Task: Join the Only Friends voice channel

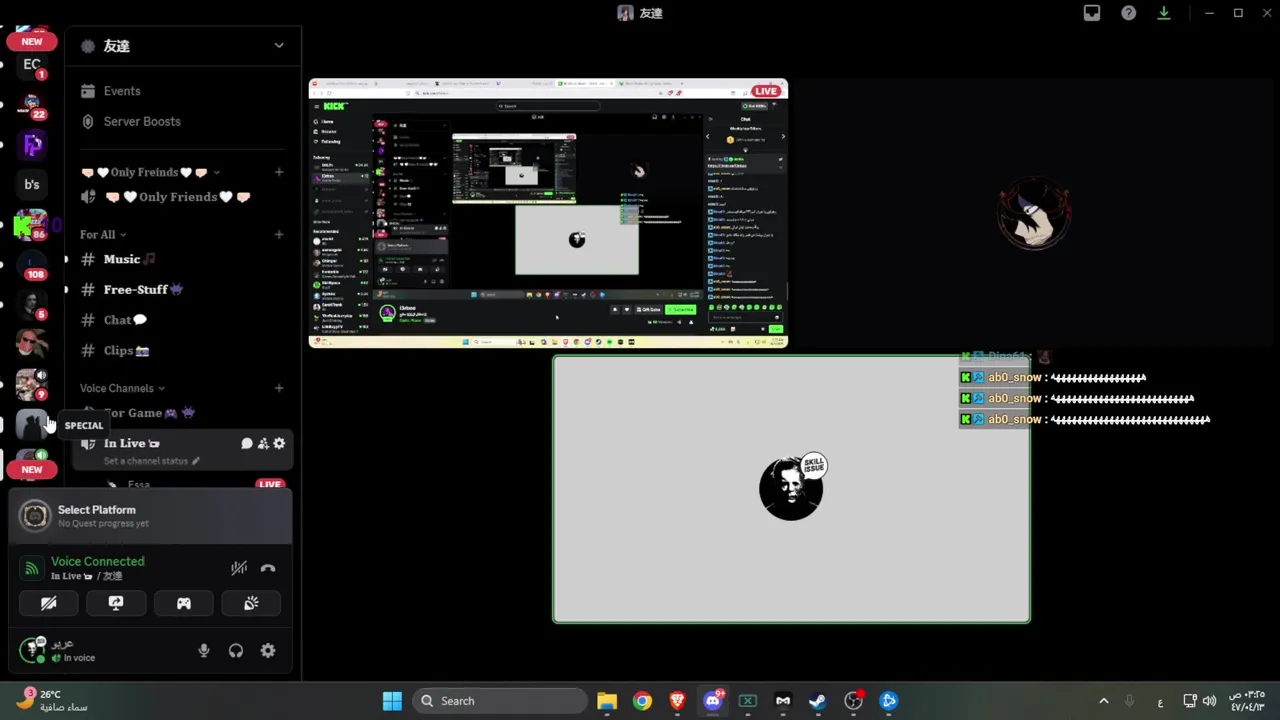Action: coord(183,197)
